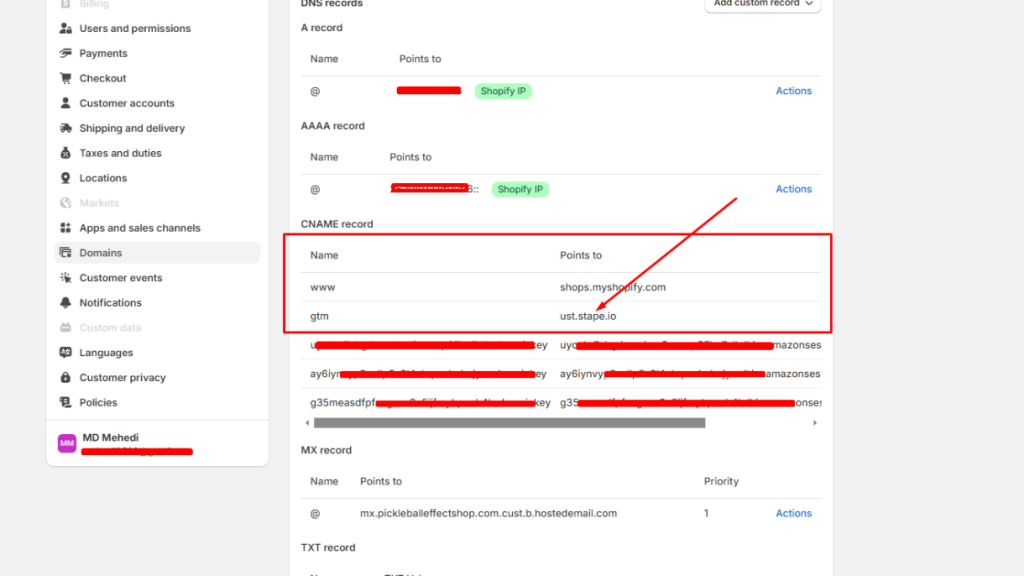Click the Users and permissions icon
The width and height of the screenshot is (1024, 576).
coord(65,28)
